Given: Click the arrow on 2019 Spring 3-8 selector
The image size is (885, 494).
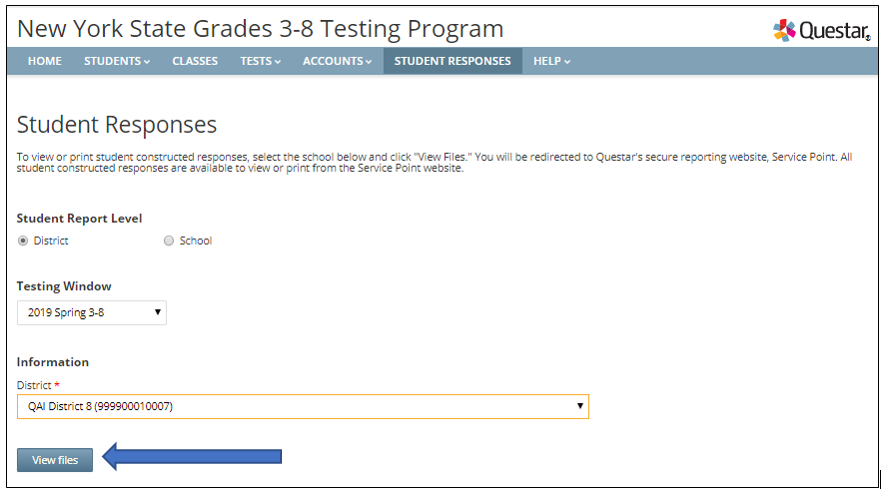Looking at the screenshot, I should (157, 312).
